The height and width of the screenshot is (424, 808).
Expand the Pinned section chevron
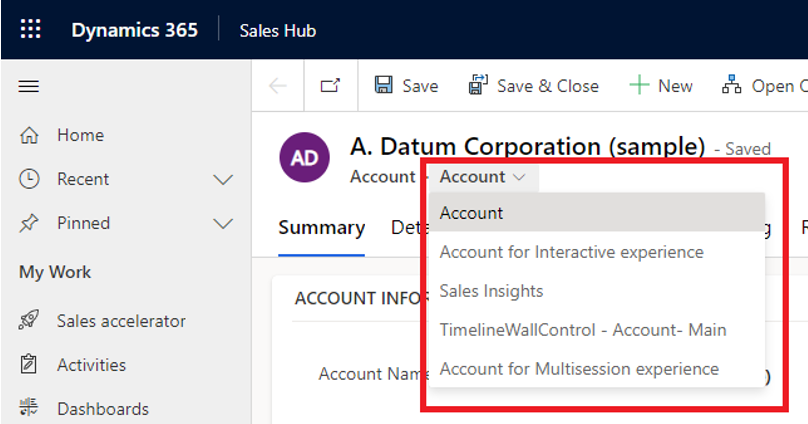(x=223, y=224)
